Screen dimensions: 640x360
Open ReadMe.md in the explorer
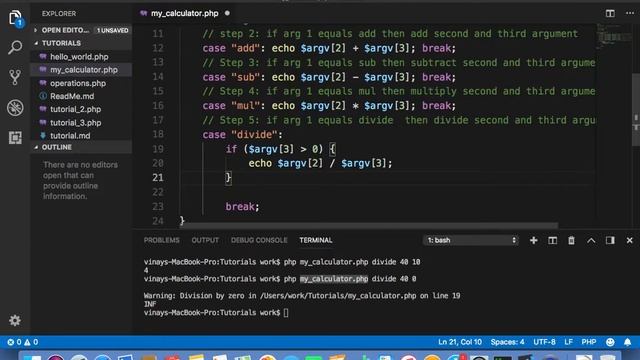pyautogui.click(x=72, y=96)
